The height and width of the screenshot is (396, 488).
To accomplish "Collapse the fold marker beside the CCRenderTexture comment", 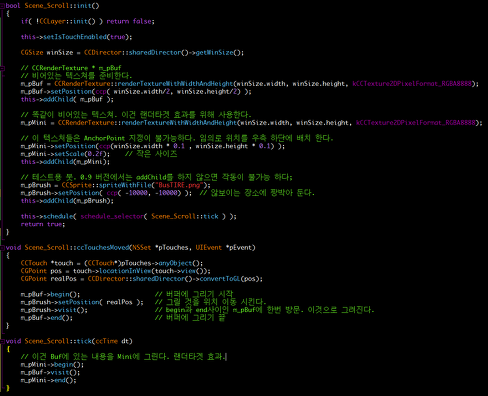I will pos(2,68).
